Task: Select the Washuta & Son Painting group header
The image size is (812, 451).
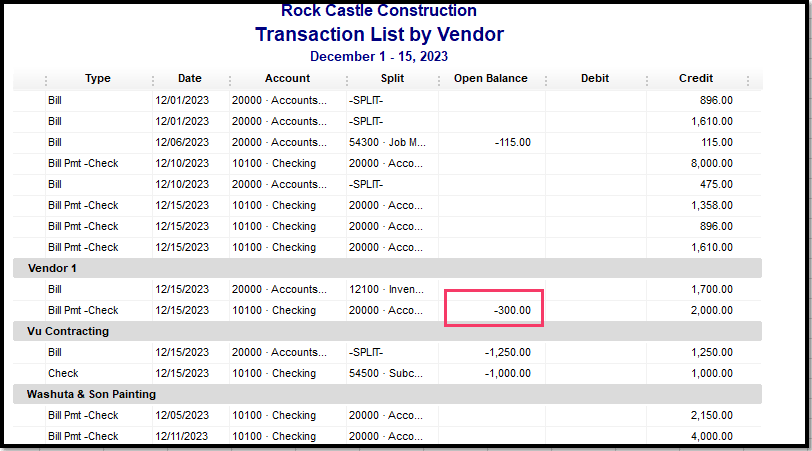Action: tap(387, 394)
